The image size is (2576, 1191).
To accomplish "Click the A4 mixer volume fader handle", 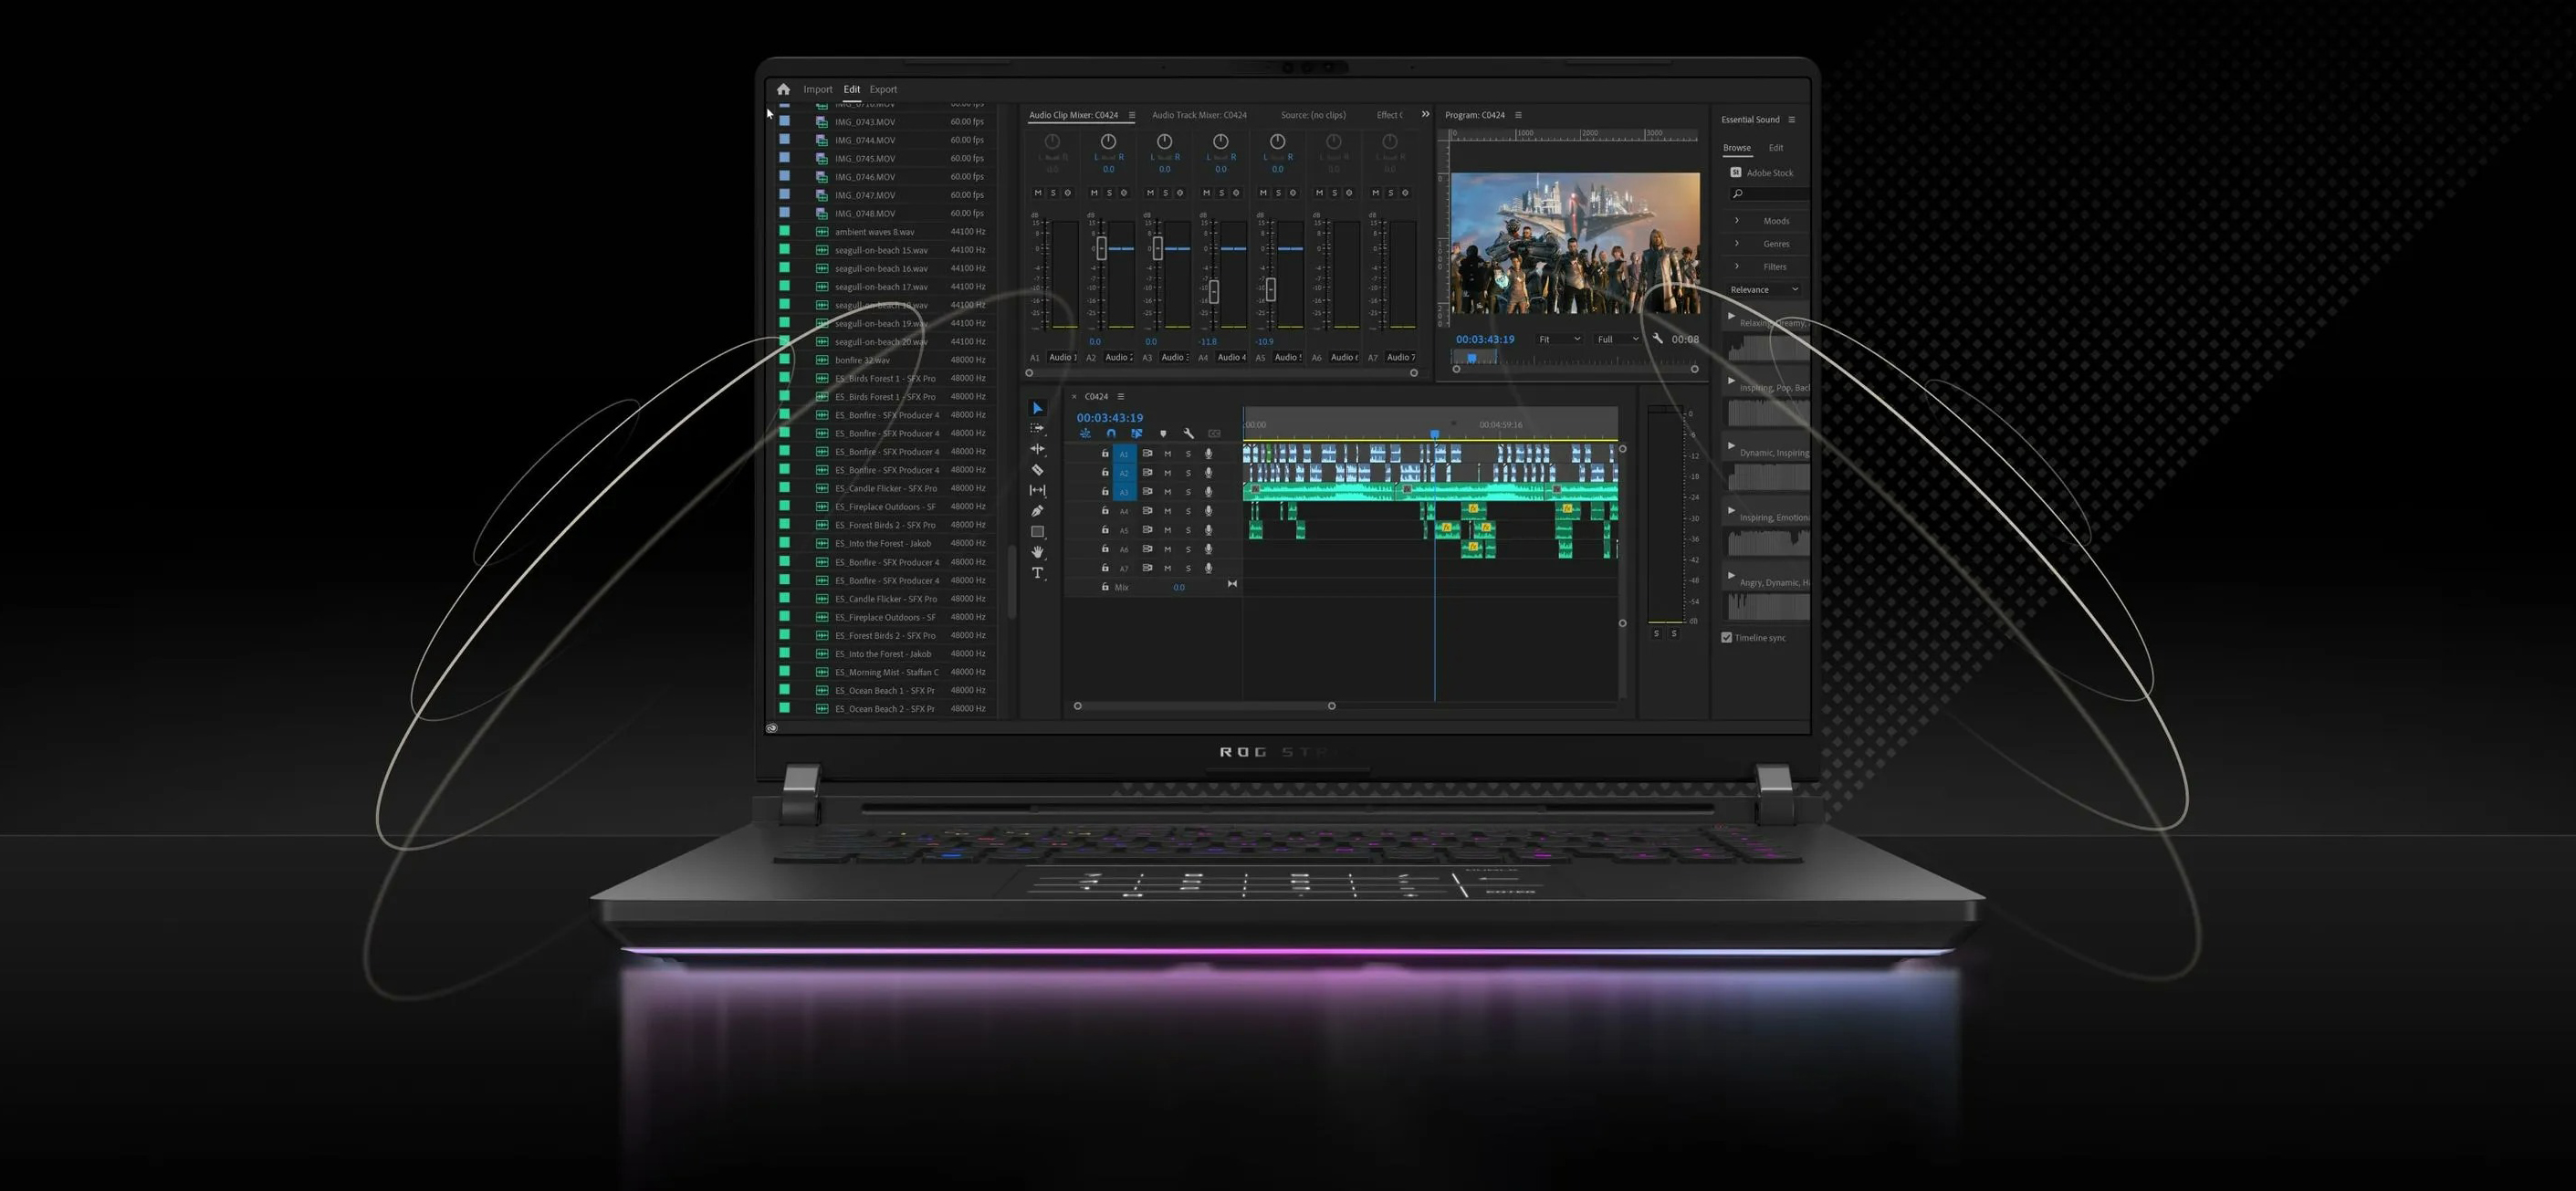I will 1214,292.
